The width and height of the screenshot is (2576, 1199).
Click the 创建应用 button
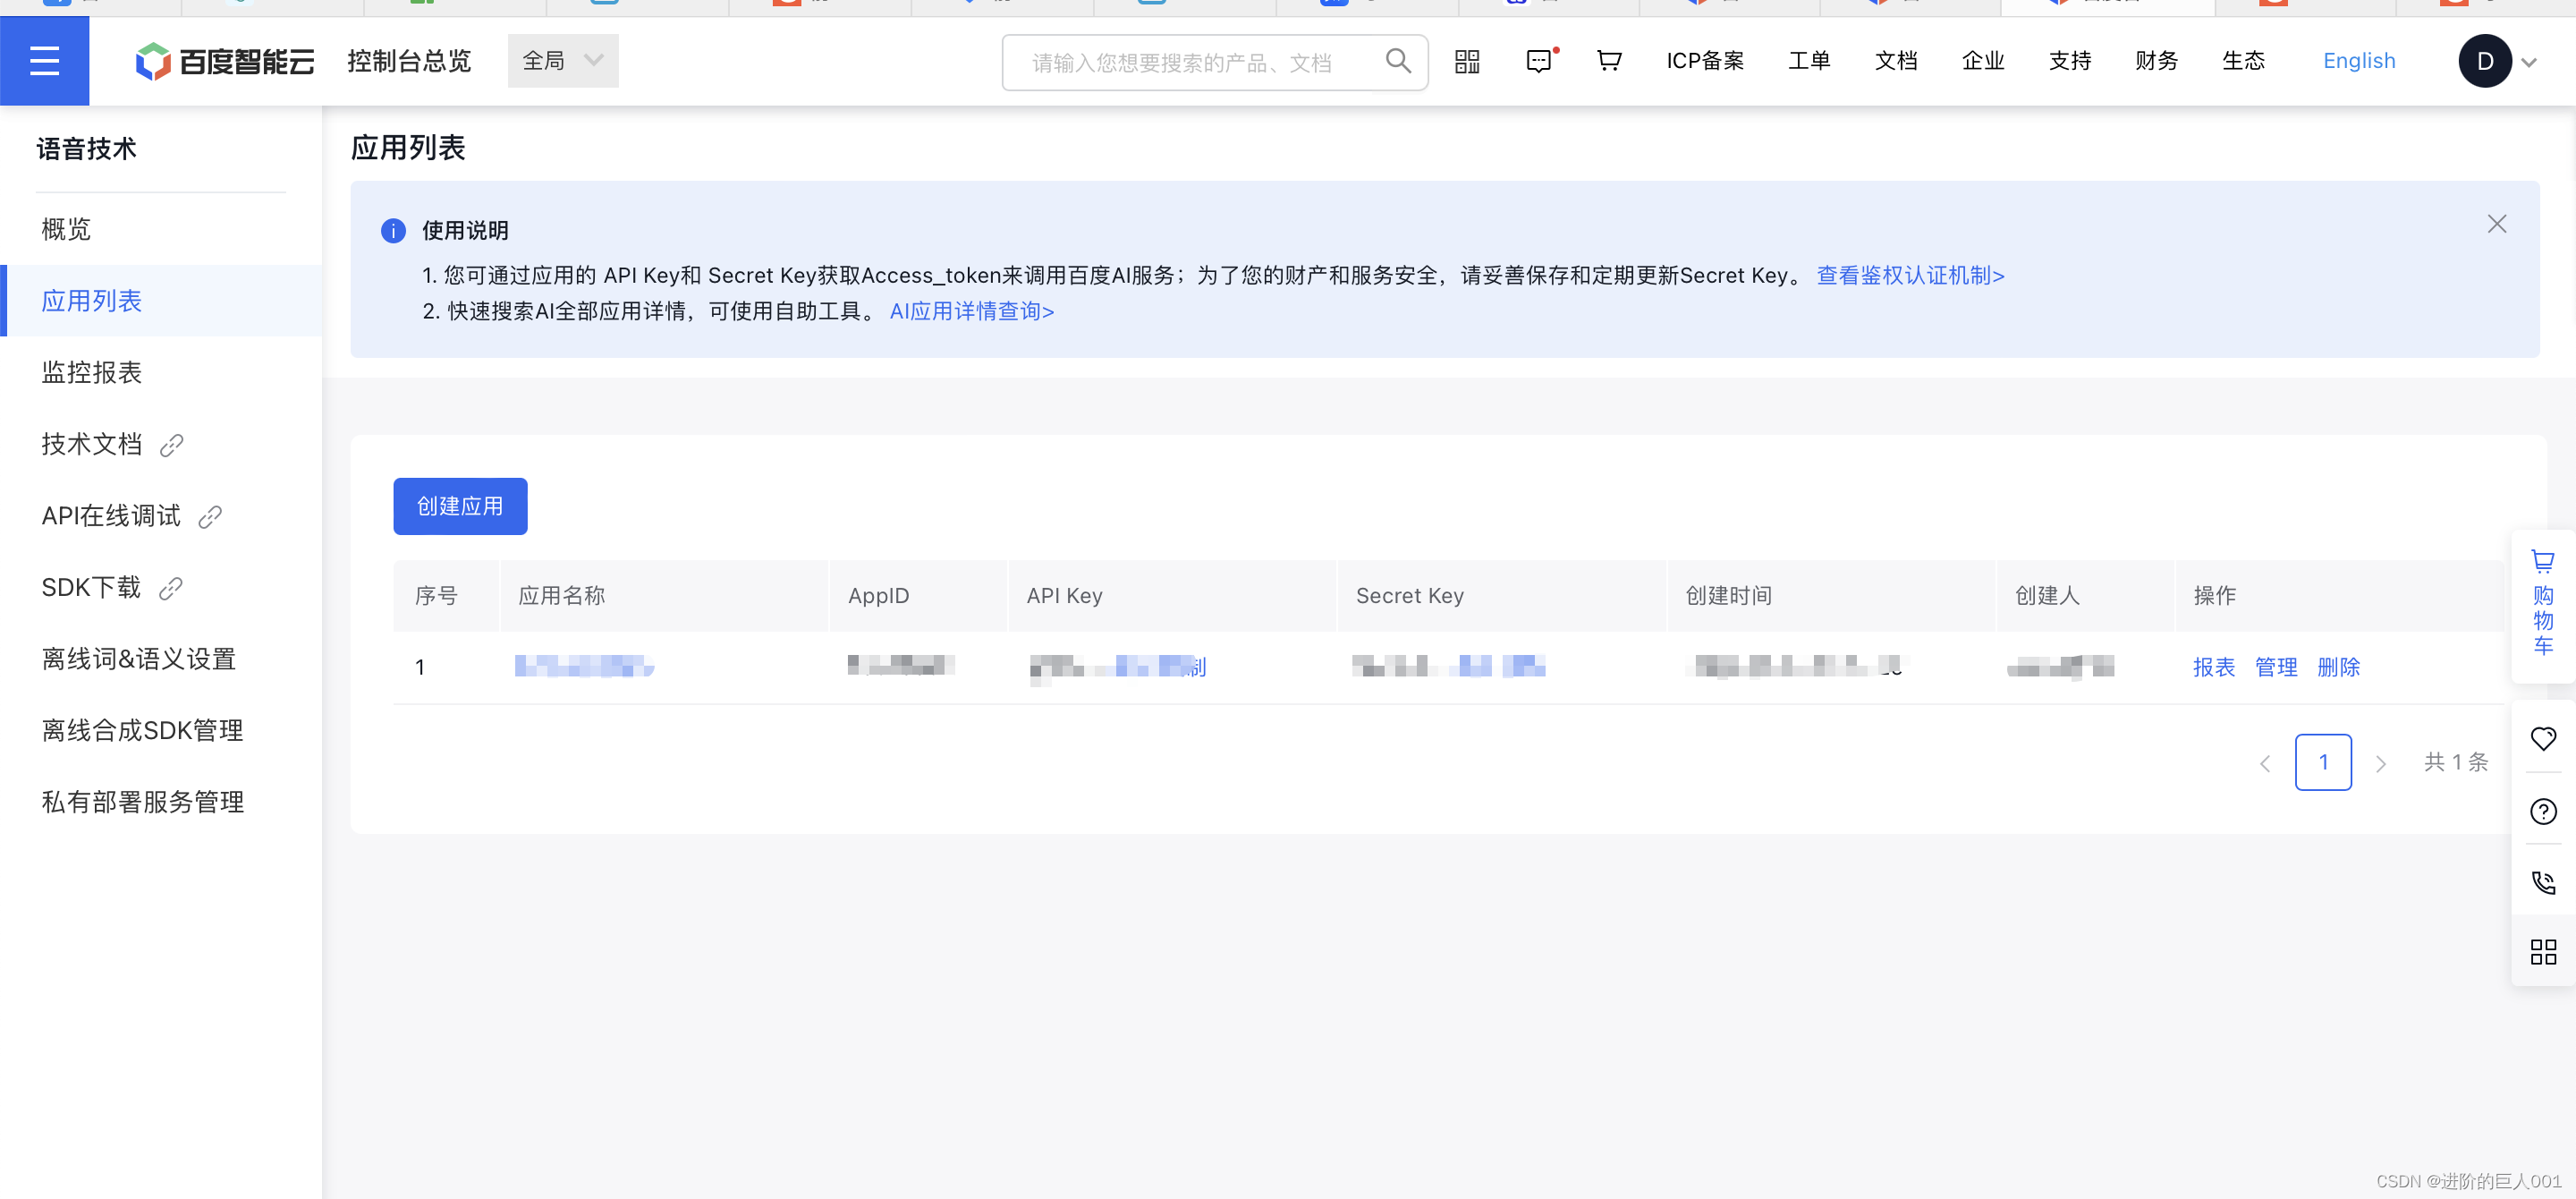[x=460, y=506]
